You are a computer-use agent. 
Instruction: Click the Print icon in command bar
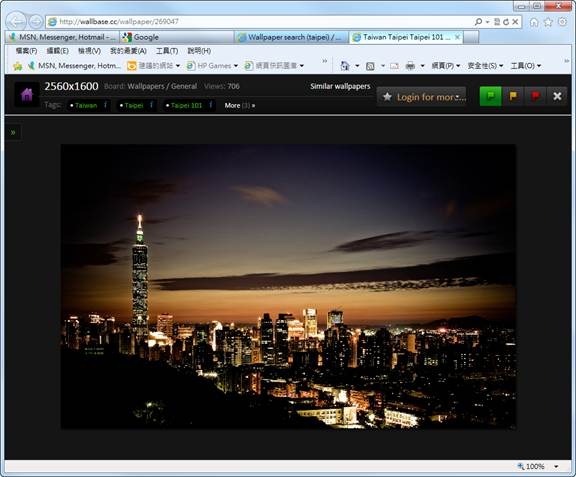point(410,66)
